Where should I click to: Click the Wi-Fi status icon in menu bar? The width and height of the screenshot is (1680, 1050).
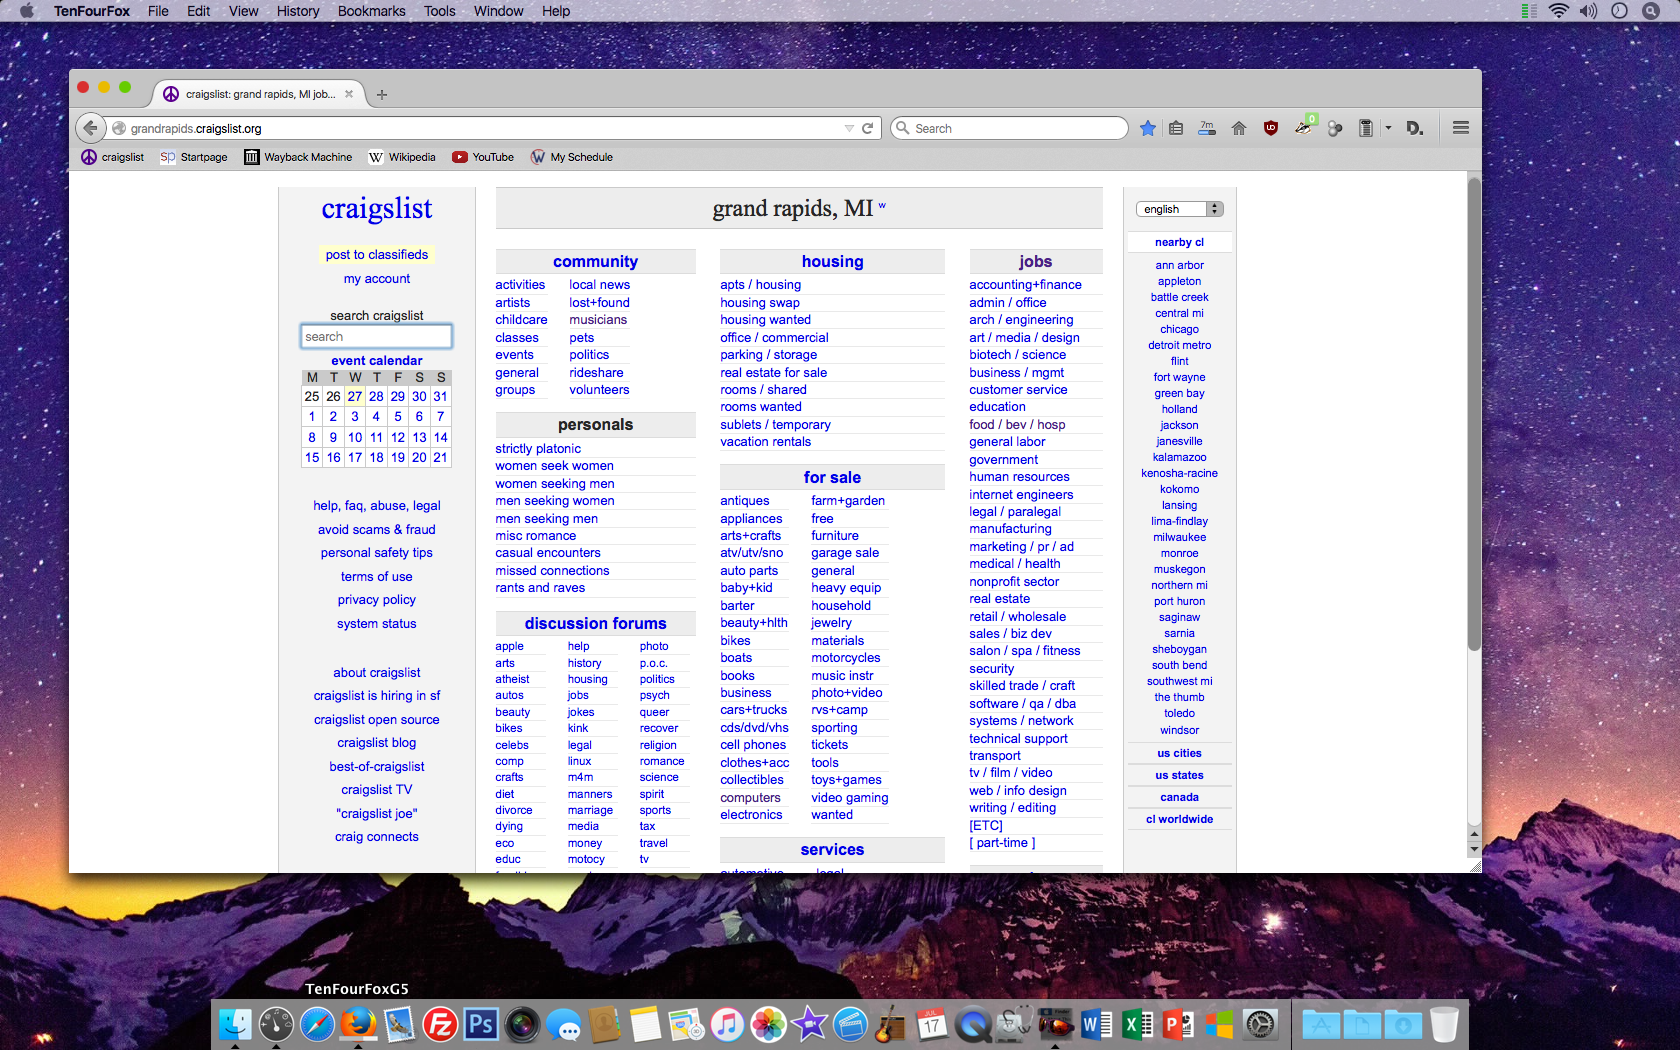pyautogui.click(x=1558, y=11)
